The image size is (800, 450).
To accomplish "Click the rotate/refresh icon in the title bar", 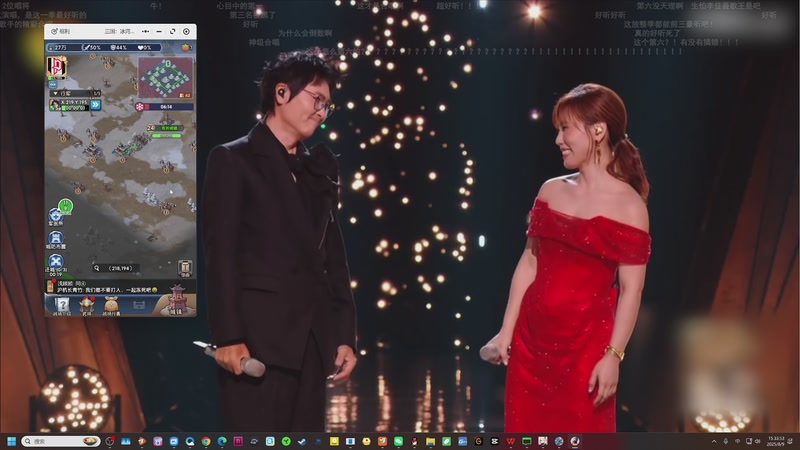I will (172, 31).
